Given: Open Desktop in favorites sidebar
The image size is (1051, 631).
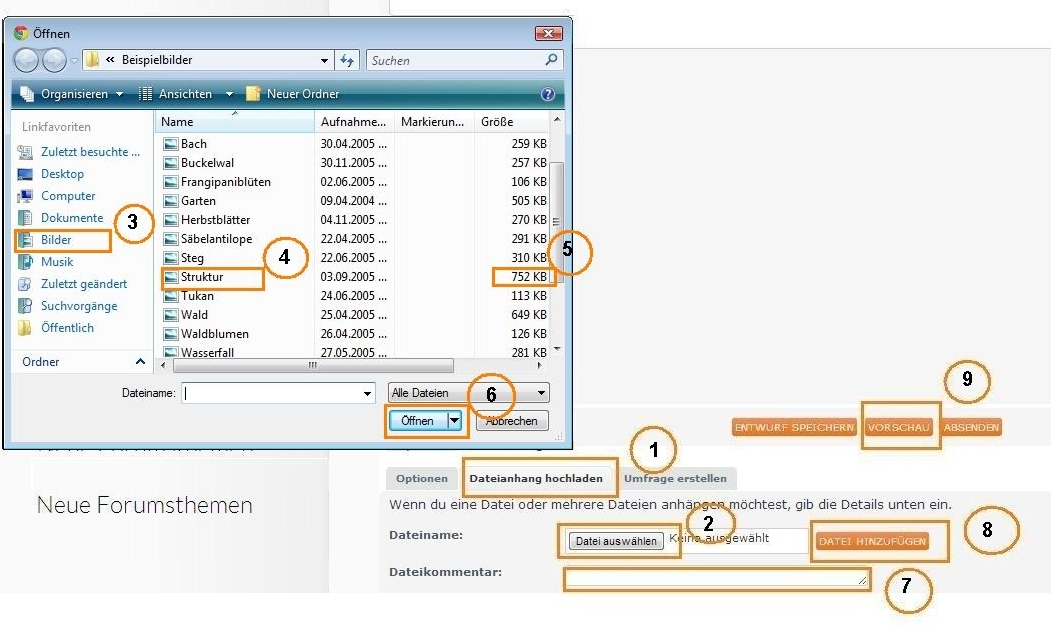Looking at the screenshot, I should coord(62,174).
